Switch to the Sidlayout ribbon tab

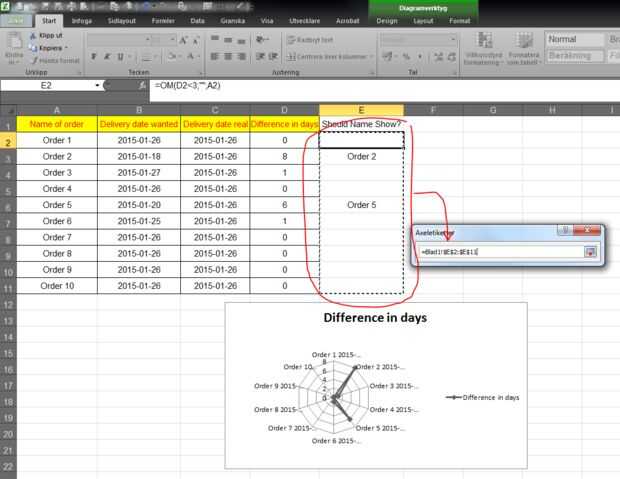[122, 21]
